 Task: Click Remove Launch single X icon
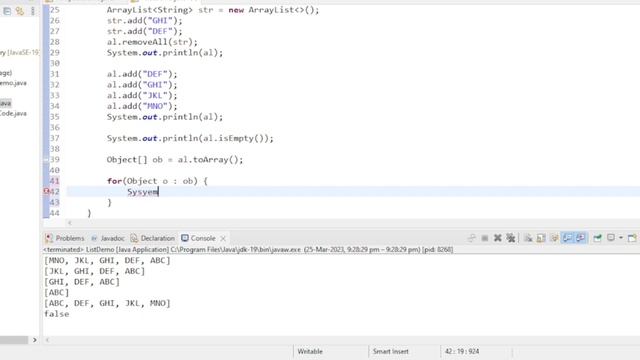click(498, 238)
